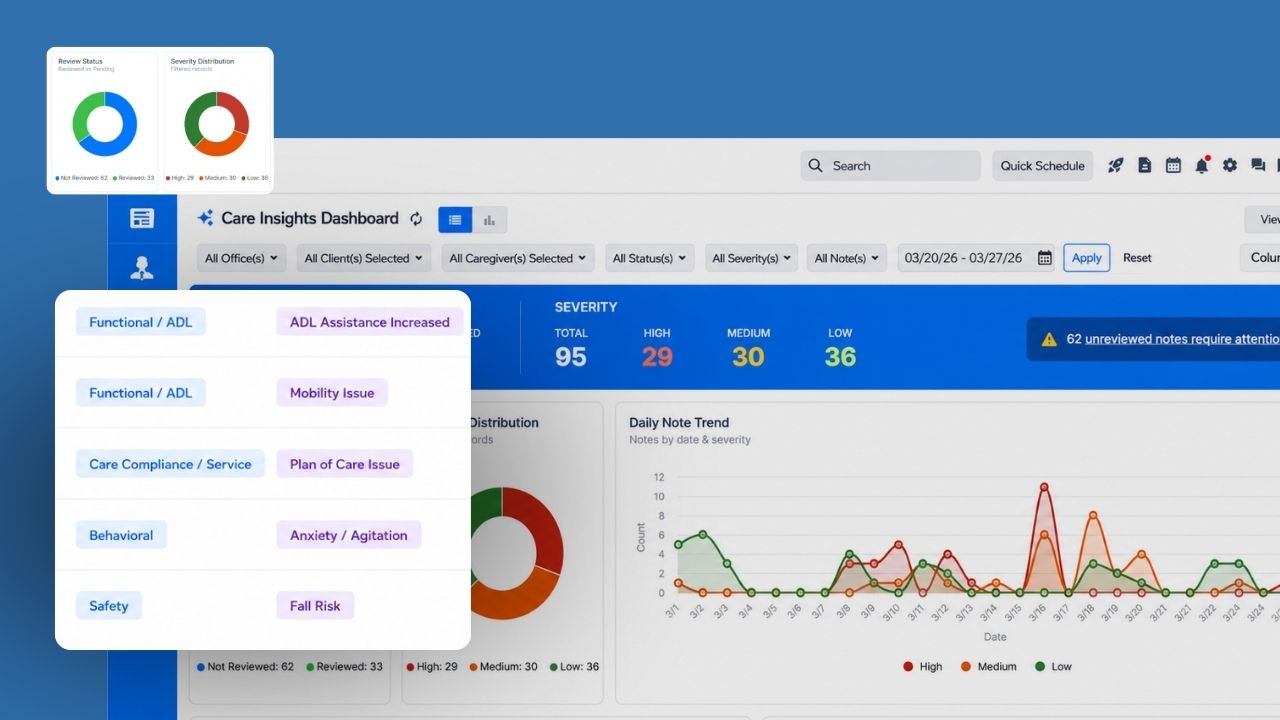Click the Functional / ADL tag beside Mobility Issue

[x=141, y=393]
